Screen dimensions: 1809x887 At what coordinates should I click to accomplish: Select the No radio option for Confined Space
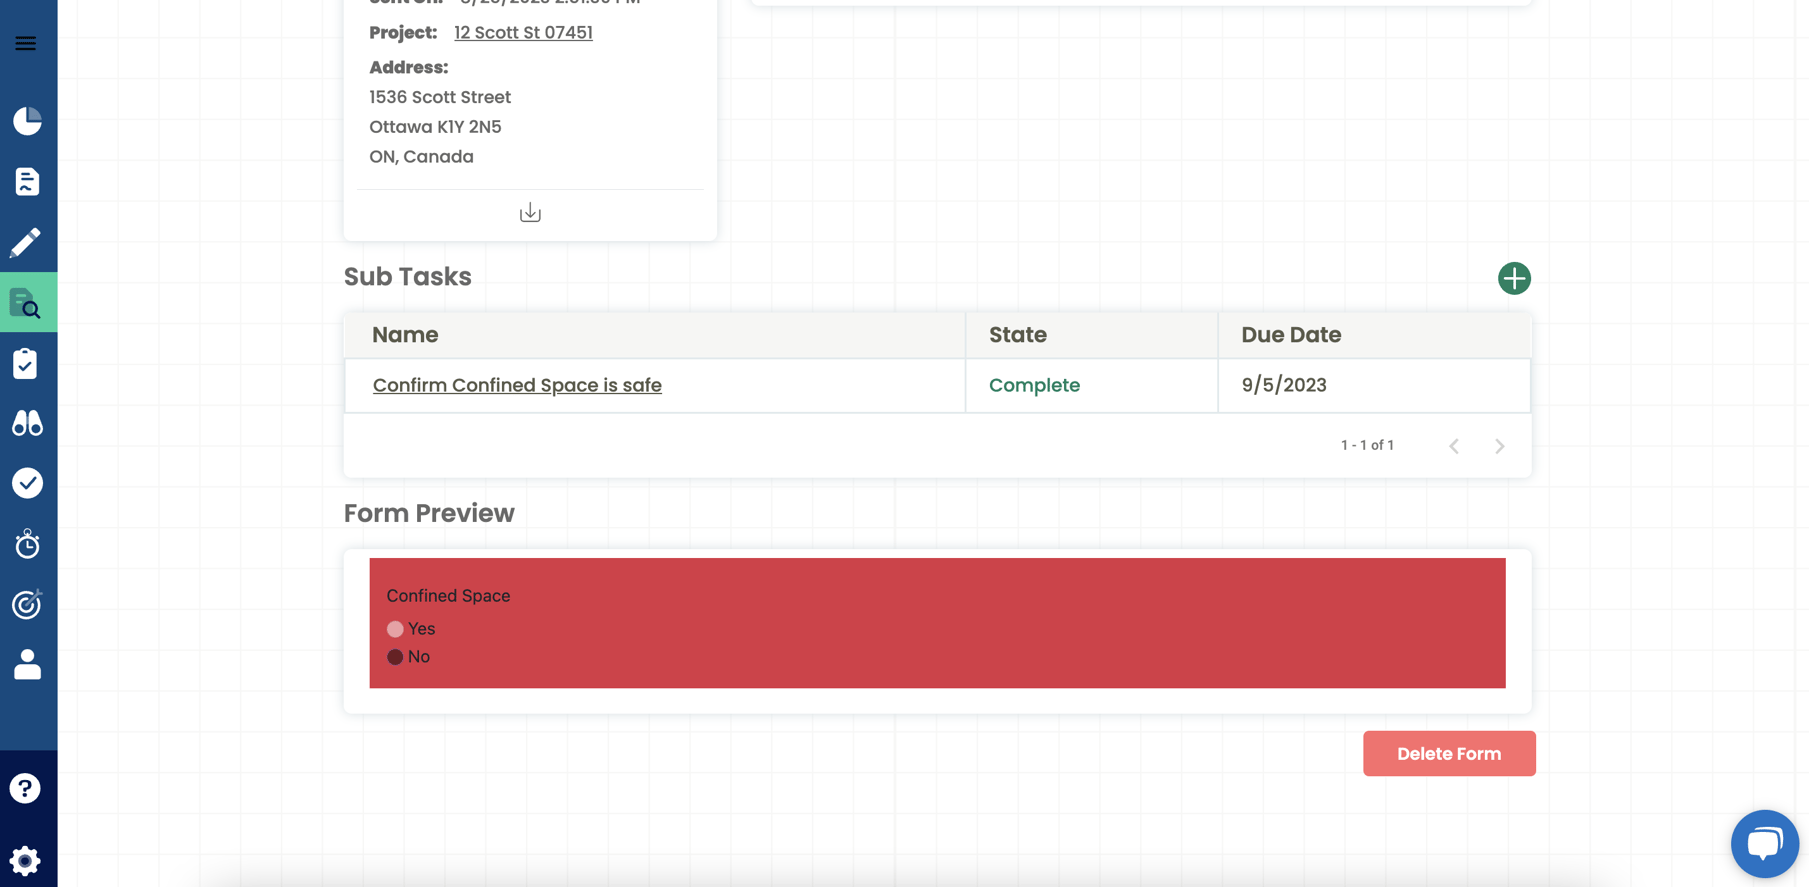395,657
